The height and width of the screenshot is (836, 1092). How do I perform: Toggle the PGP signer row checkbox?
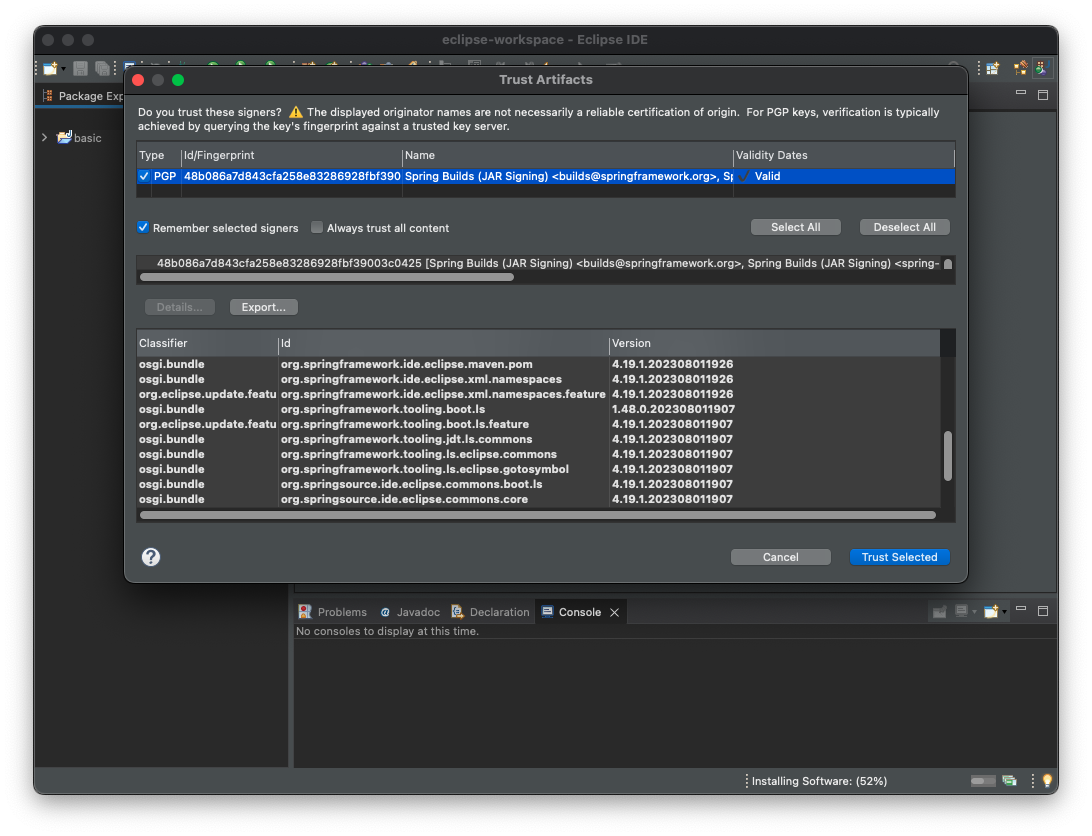(143, 176)
